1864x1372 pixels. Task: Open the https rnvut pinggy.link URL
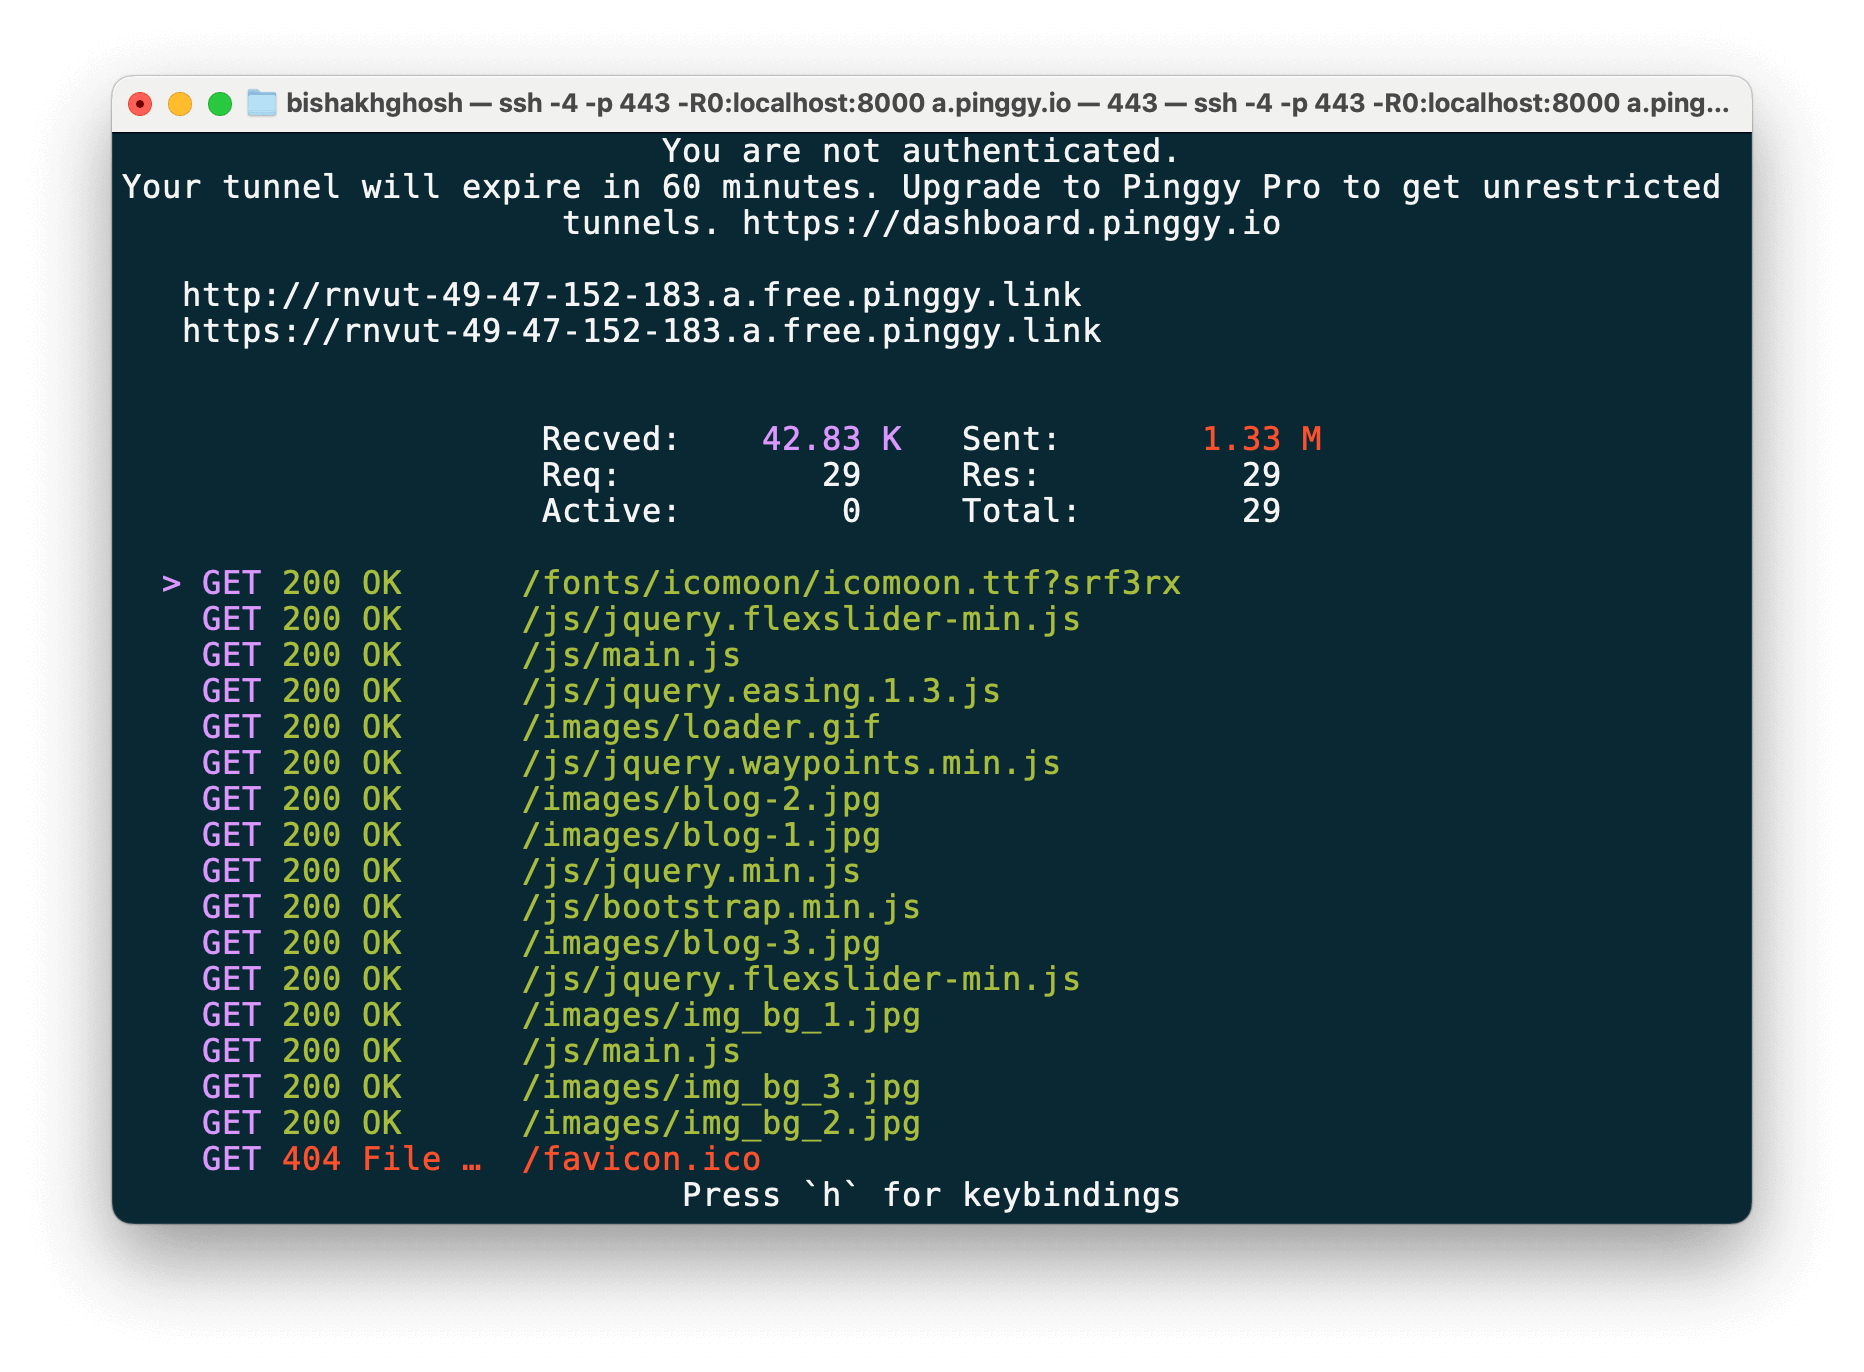tap(641, 331)
